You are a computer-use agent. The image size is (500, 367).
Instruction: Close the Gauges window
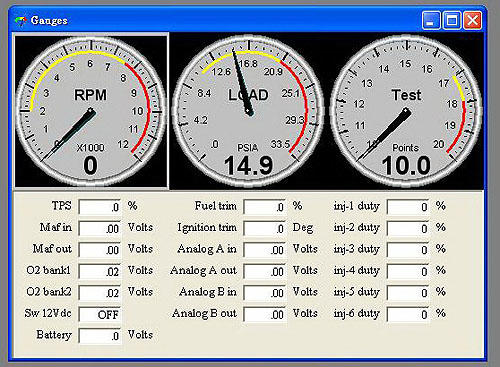(x=473, y=21)
